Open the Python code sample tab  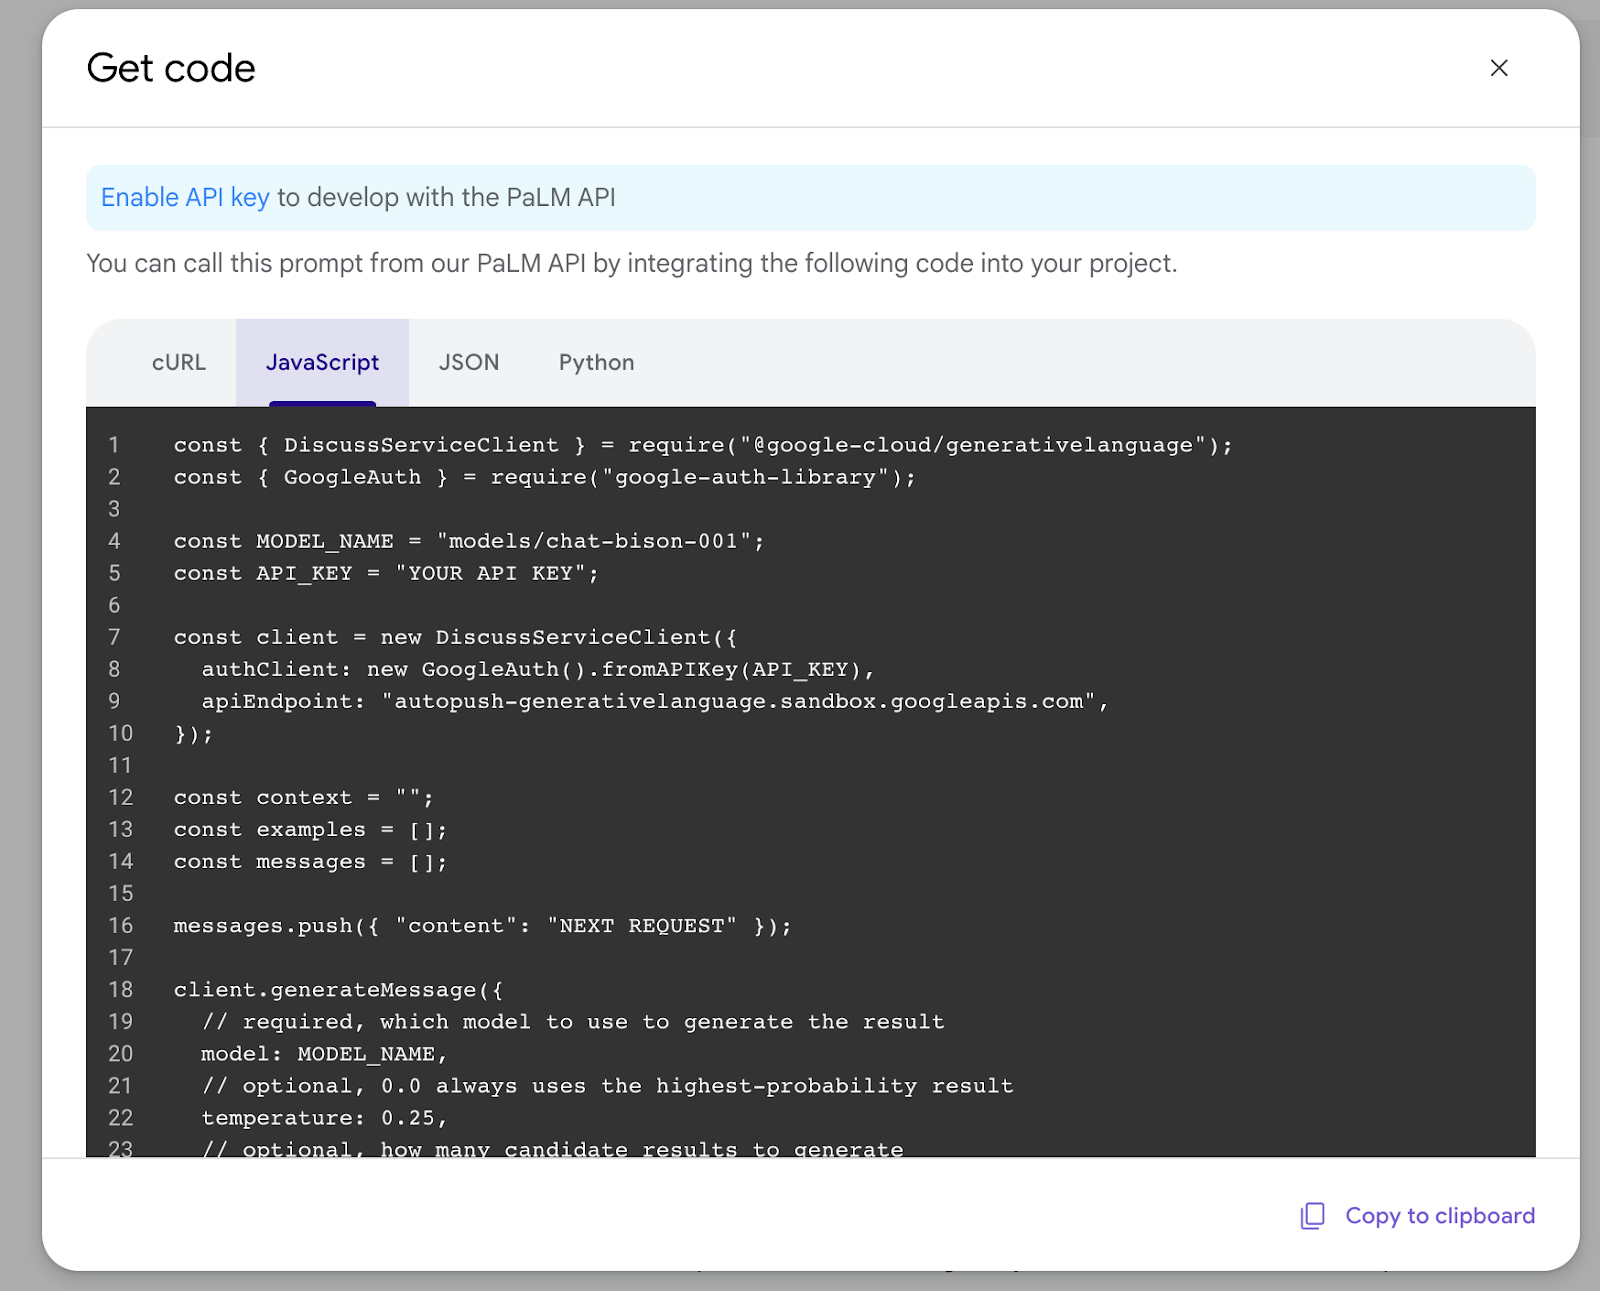596,362
